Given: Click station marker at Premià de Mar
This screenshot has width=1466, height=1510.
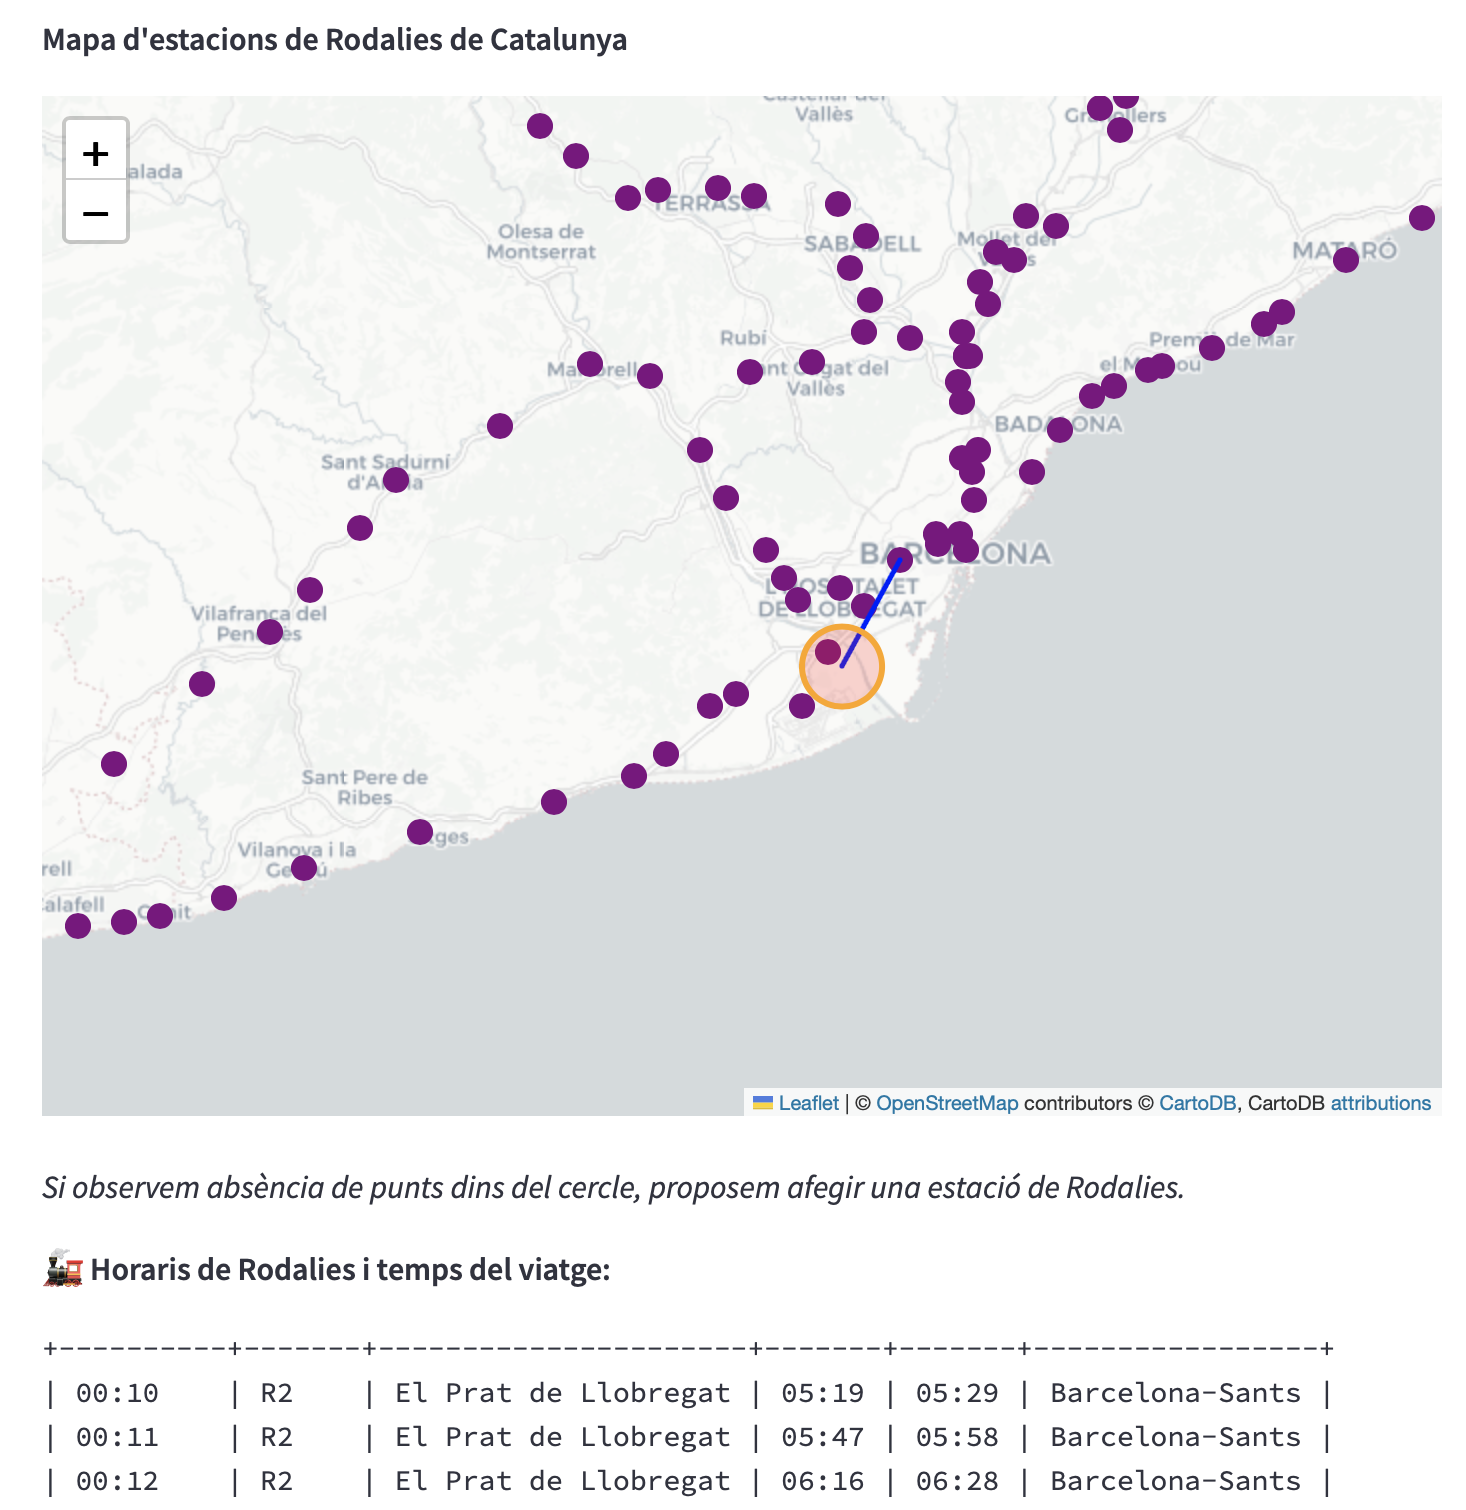Looking at the screenshot, I should pyautogui.click(x=1212, y=348).
